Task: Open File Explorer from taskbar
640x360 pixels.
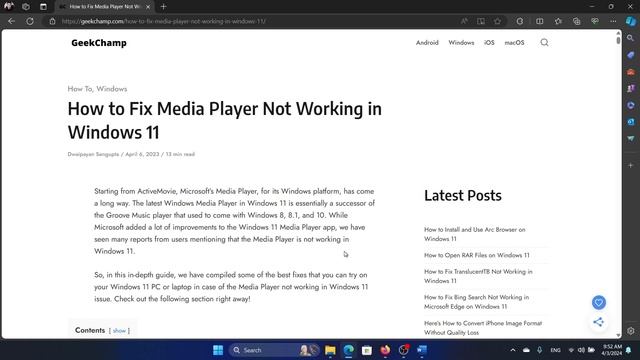Action: [x=330, y=350]
